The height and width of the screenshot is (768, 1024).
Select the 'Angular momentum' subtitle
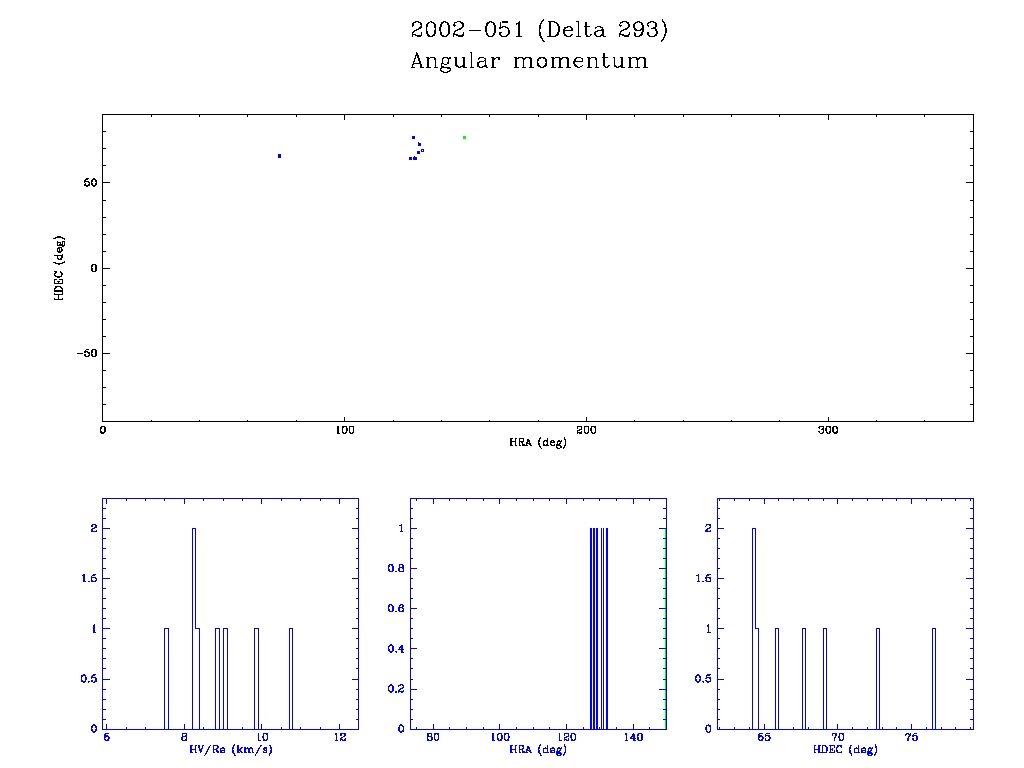coord(530,61)
